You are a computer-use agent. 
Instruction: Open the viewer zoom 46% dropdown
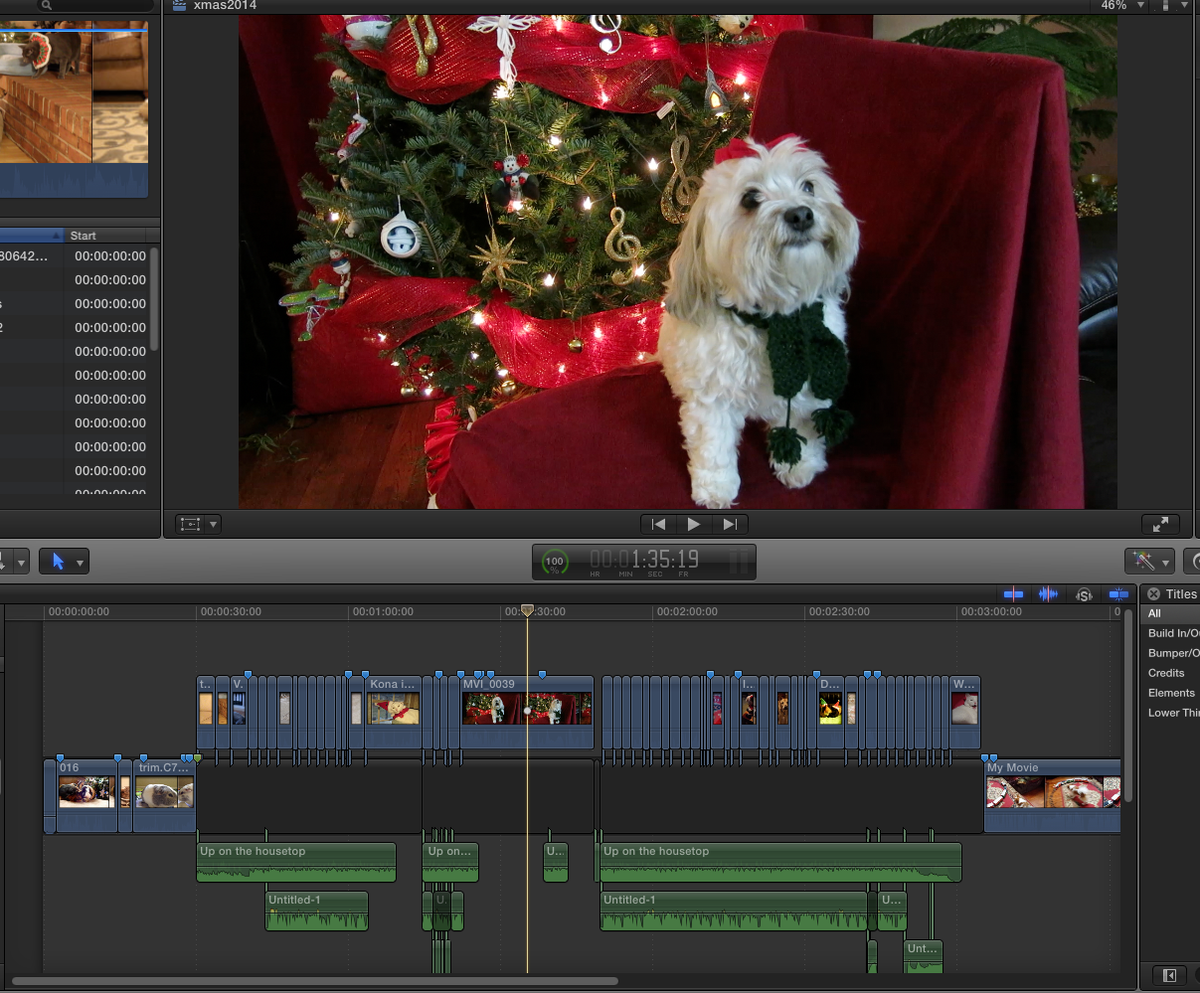(x=1121, y=5)
